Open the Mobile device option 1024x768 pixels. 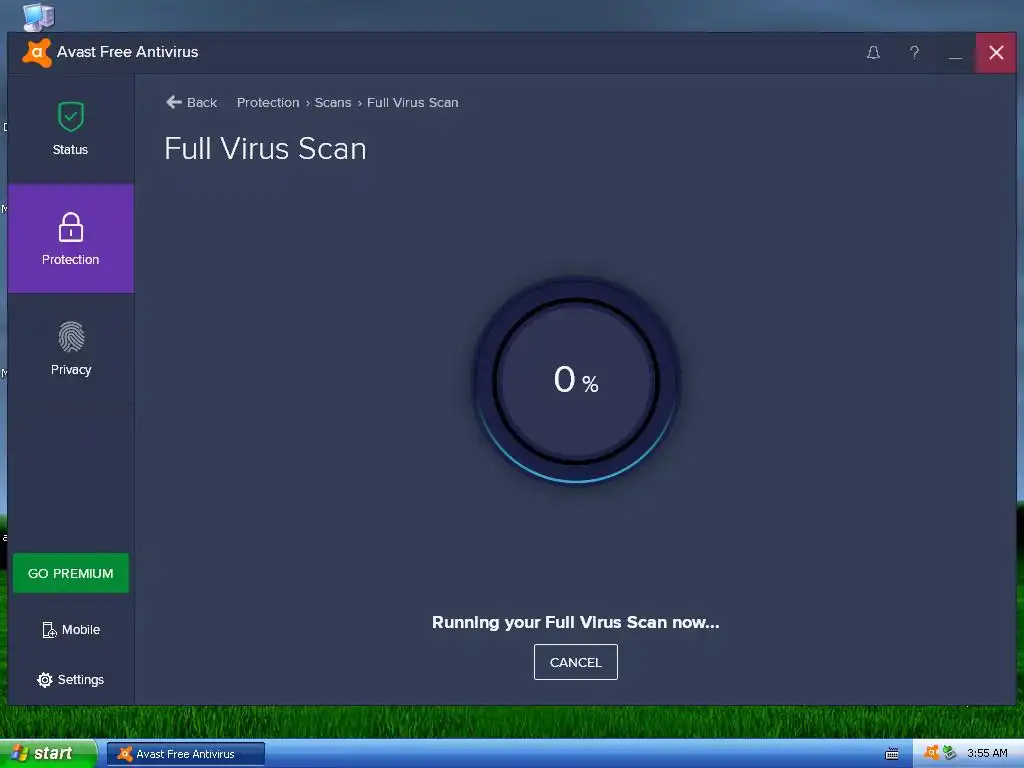coord(71,630)
